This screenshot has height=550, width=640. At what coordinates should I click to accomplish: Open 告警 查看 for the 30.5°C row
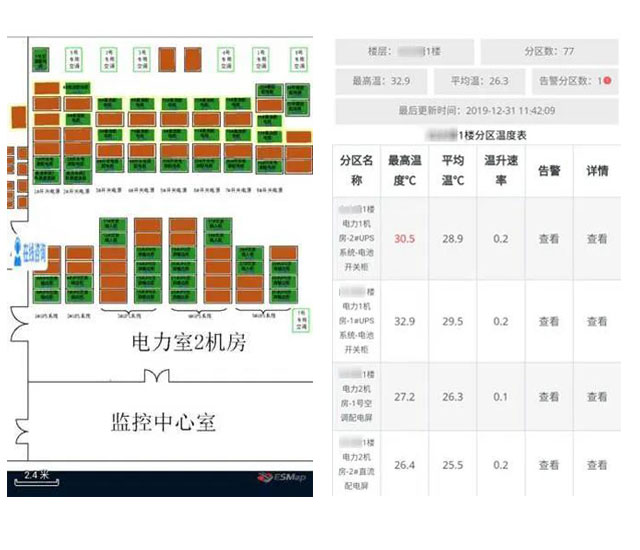click(549, 239)
